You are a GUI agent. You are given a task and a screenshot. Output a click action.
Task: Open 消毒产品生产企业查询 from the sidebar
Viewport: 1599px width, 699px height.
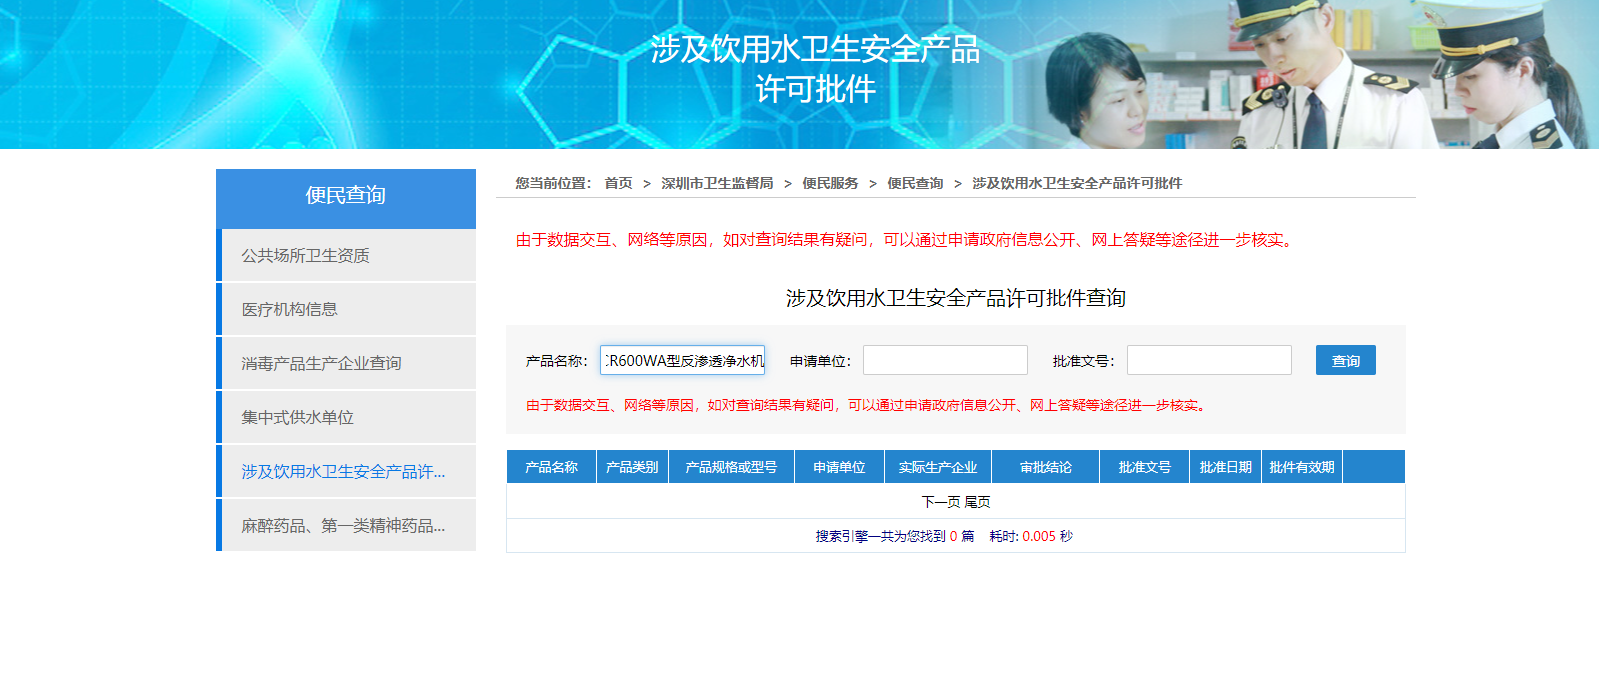coord(321,364)
